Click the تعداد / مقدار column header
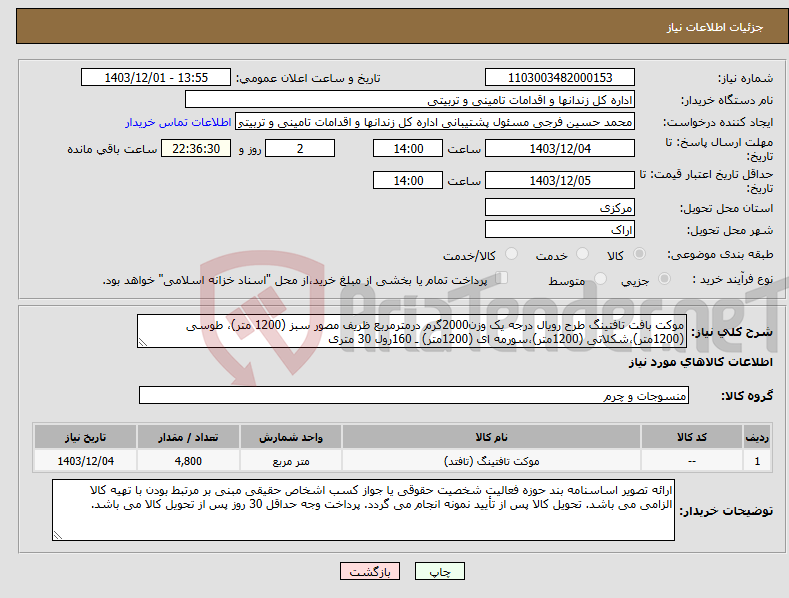789x598 pixels. coord(188,437)
